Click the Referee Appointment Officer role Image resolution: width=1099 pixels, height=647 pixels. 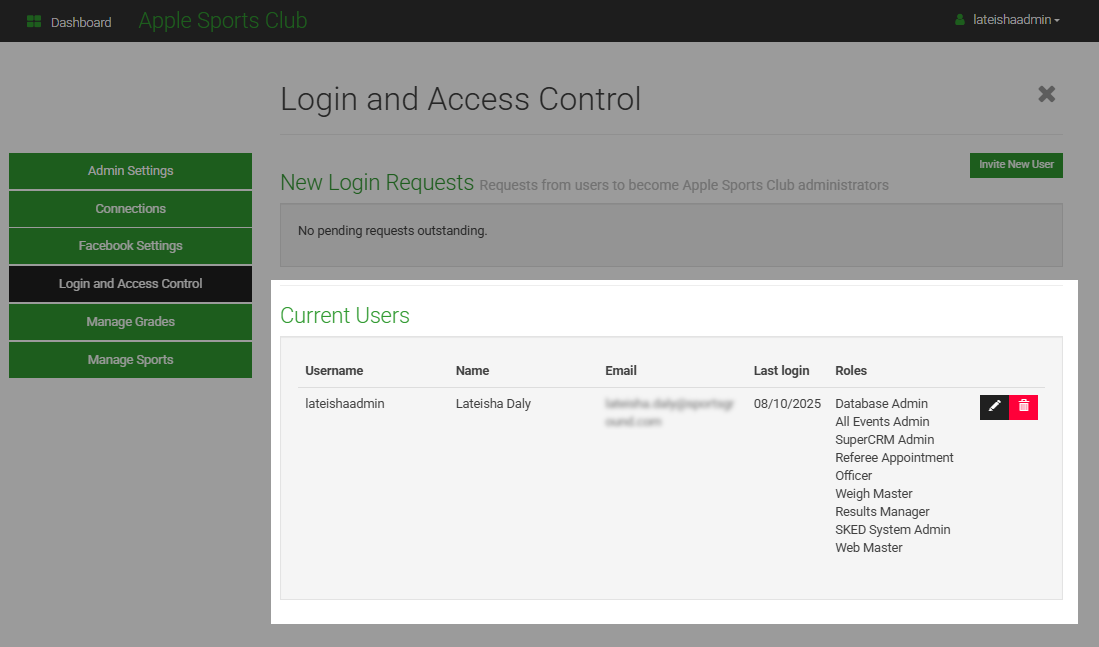[x=894, y=467]
